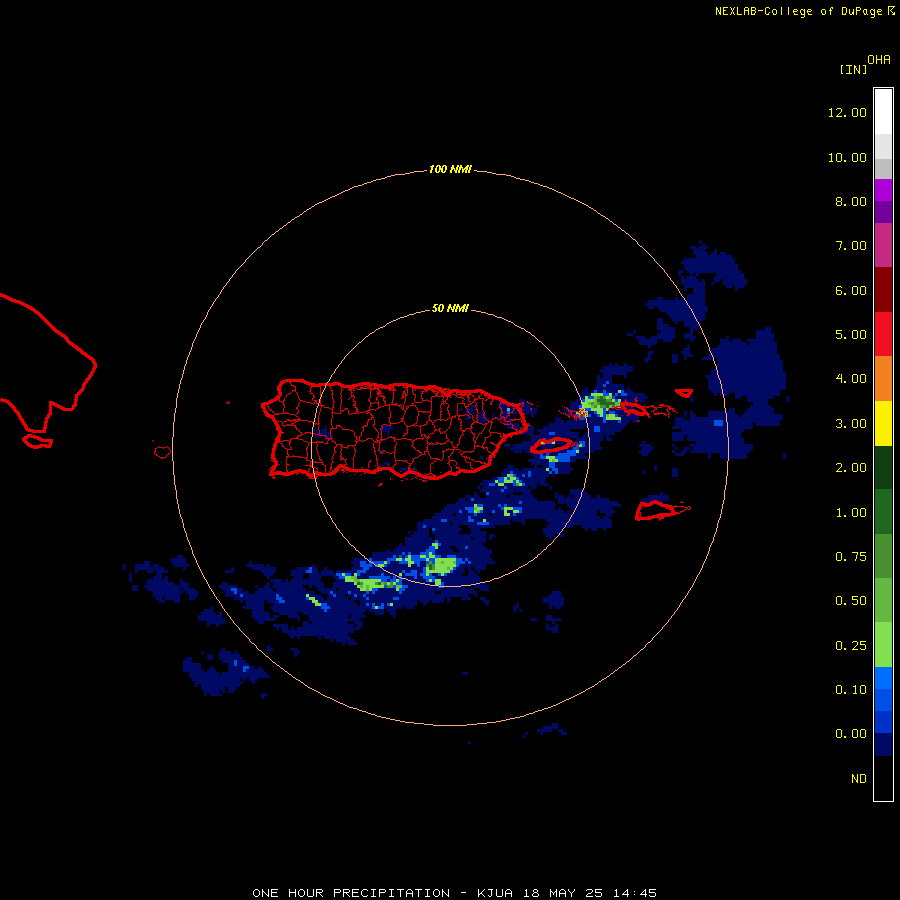Click the OHA product label
The image size is (900, 900).
tap(879, 60)
